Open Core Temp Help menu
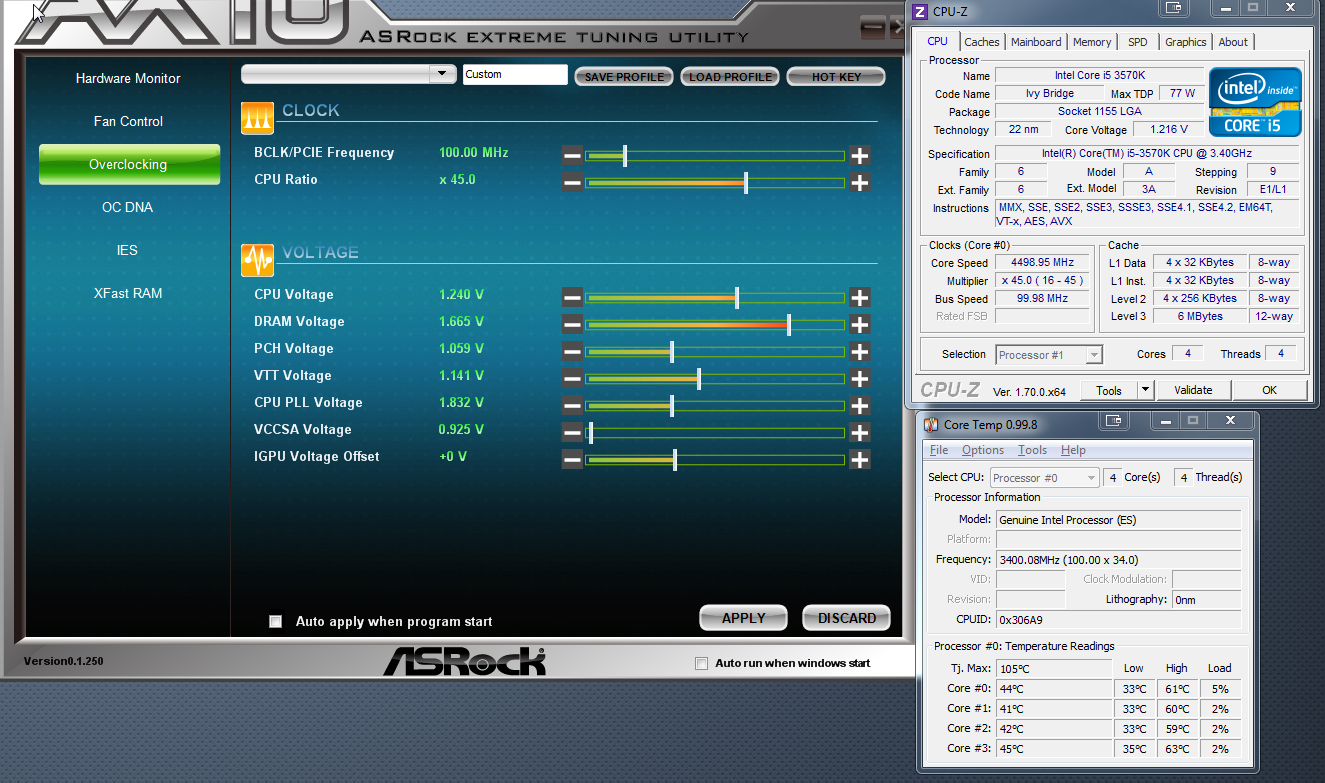1325x783 pixels. click(1073, 450)
